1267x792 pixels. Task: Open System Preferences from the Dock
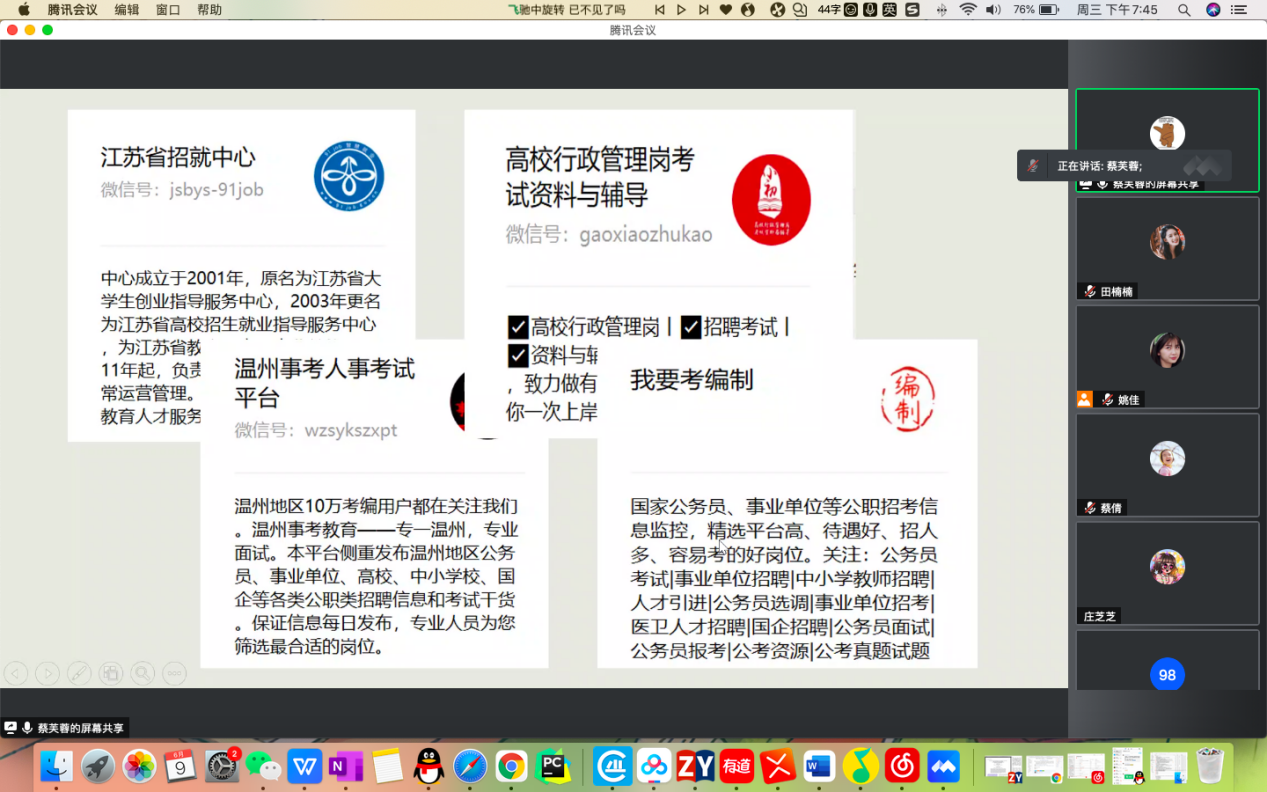click(222, 766)
